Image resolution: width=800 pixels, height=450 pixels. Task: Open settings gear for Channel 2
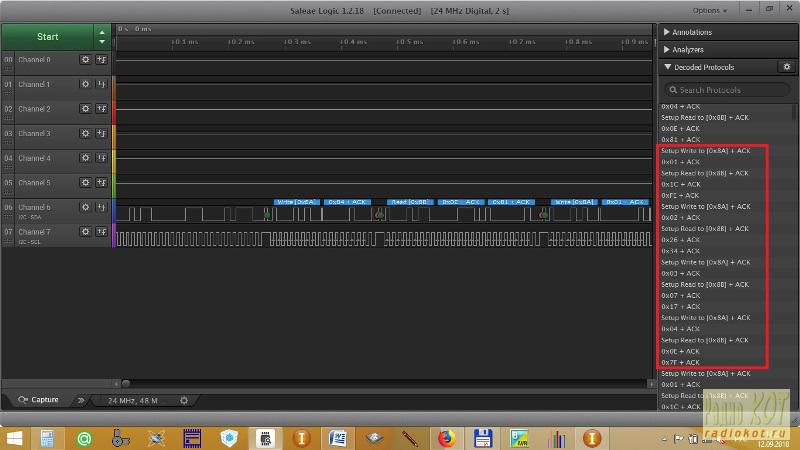point(85,109)
